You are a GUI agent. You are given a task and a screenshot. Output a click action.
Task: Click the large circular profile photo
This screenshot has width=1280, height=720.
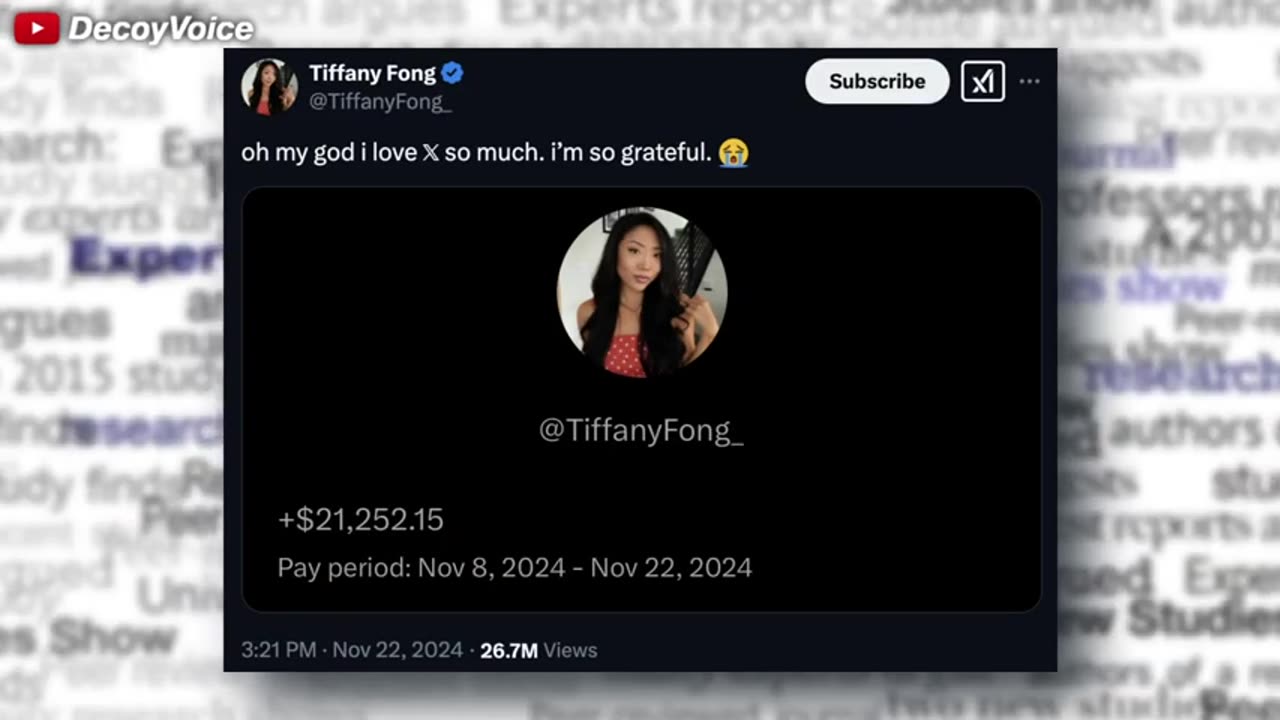642,292
